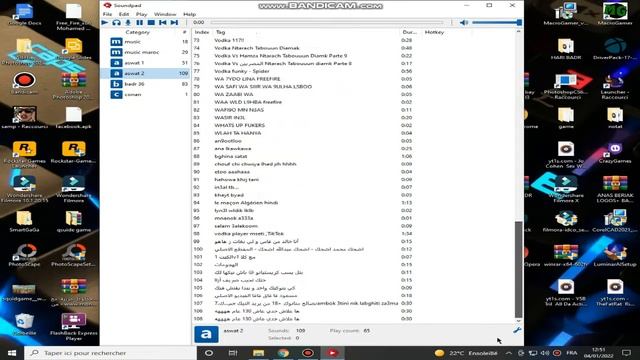Open the Windows Start menu
640x360 pixels.
click(12, 353)
